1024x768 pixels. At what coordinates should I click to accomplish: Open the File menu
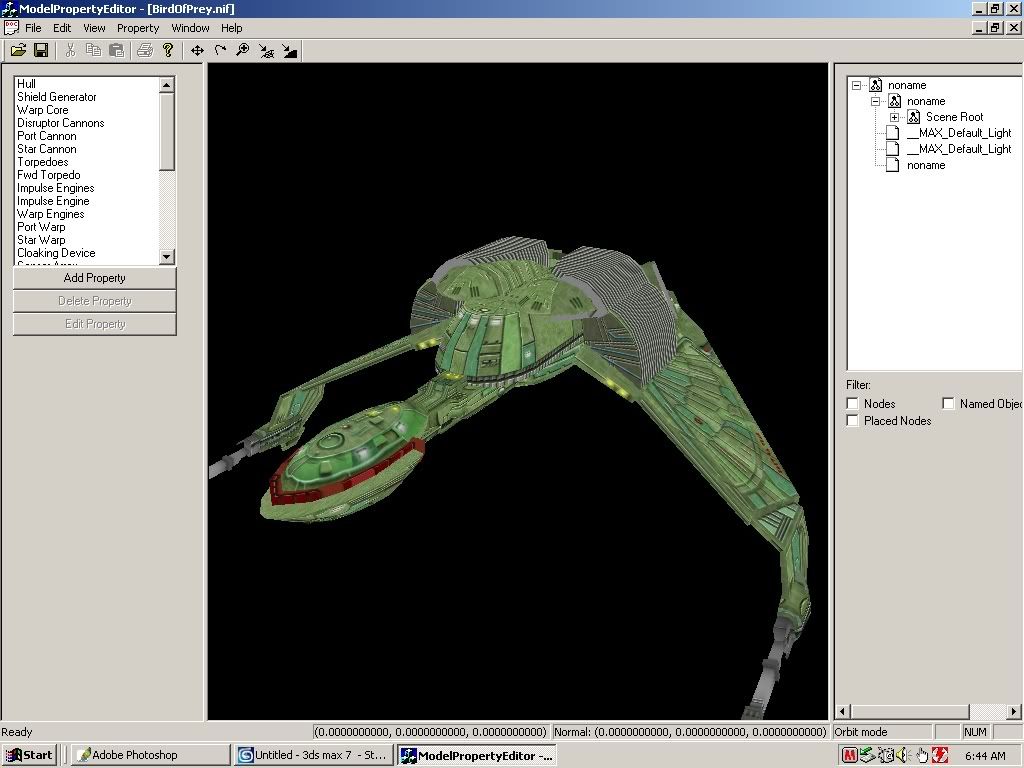coord(33,28)
